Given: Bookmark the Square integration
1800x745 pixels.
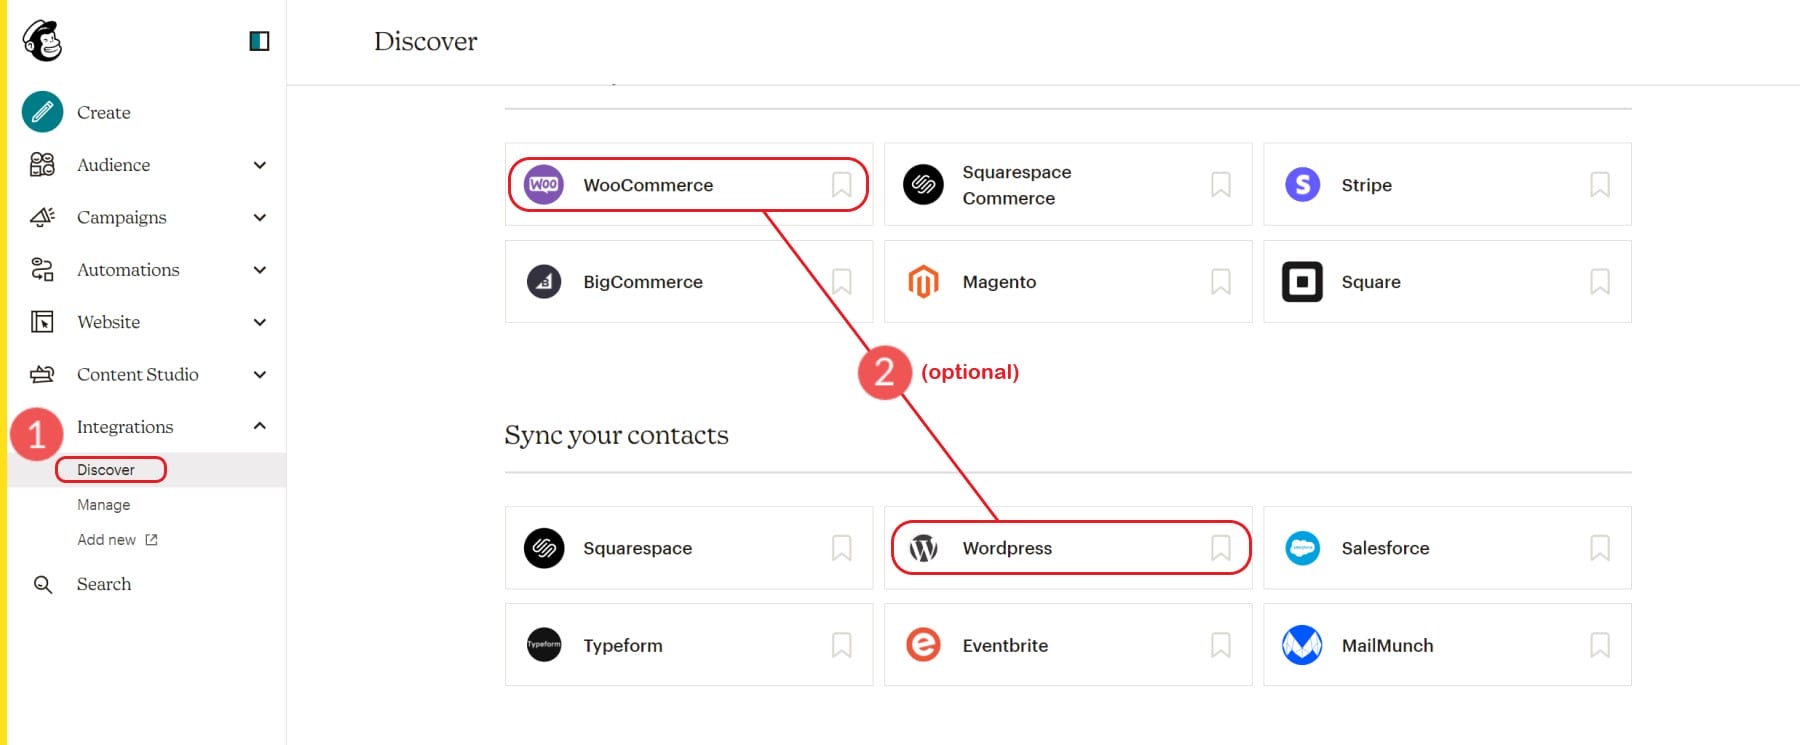Looking at the screenshot, I should [1601, 281].
